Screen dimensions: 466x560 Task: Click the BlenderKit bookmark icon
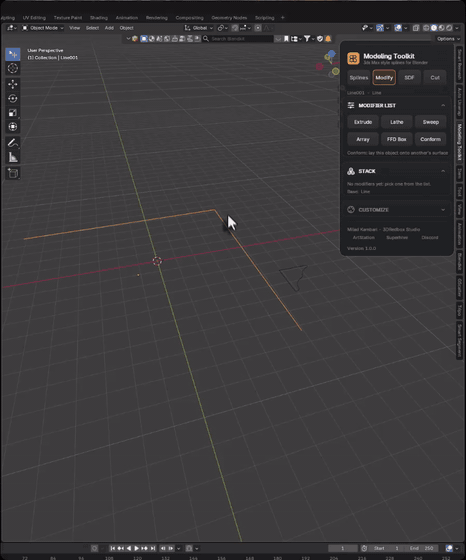pos(286,39)
